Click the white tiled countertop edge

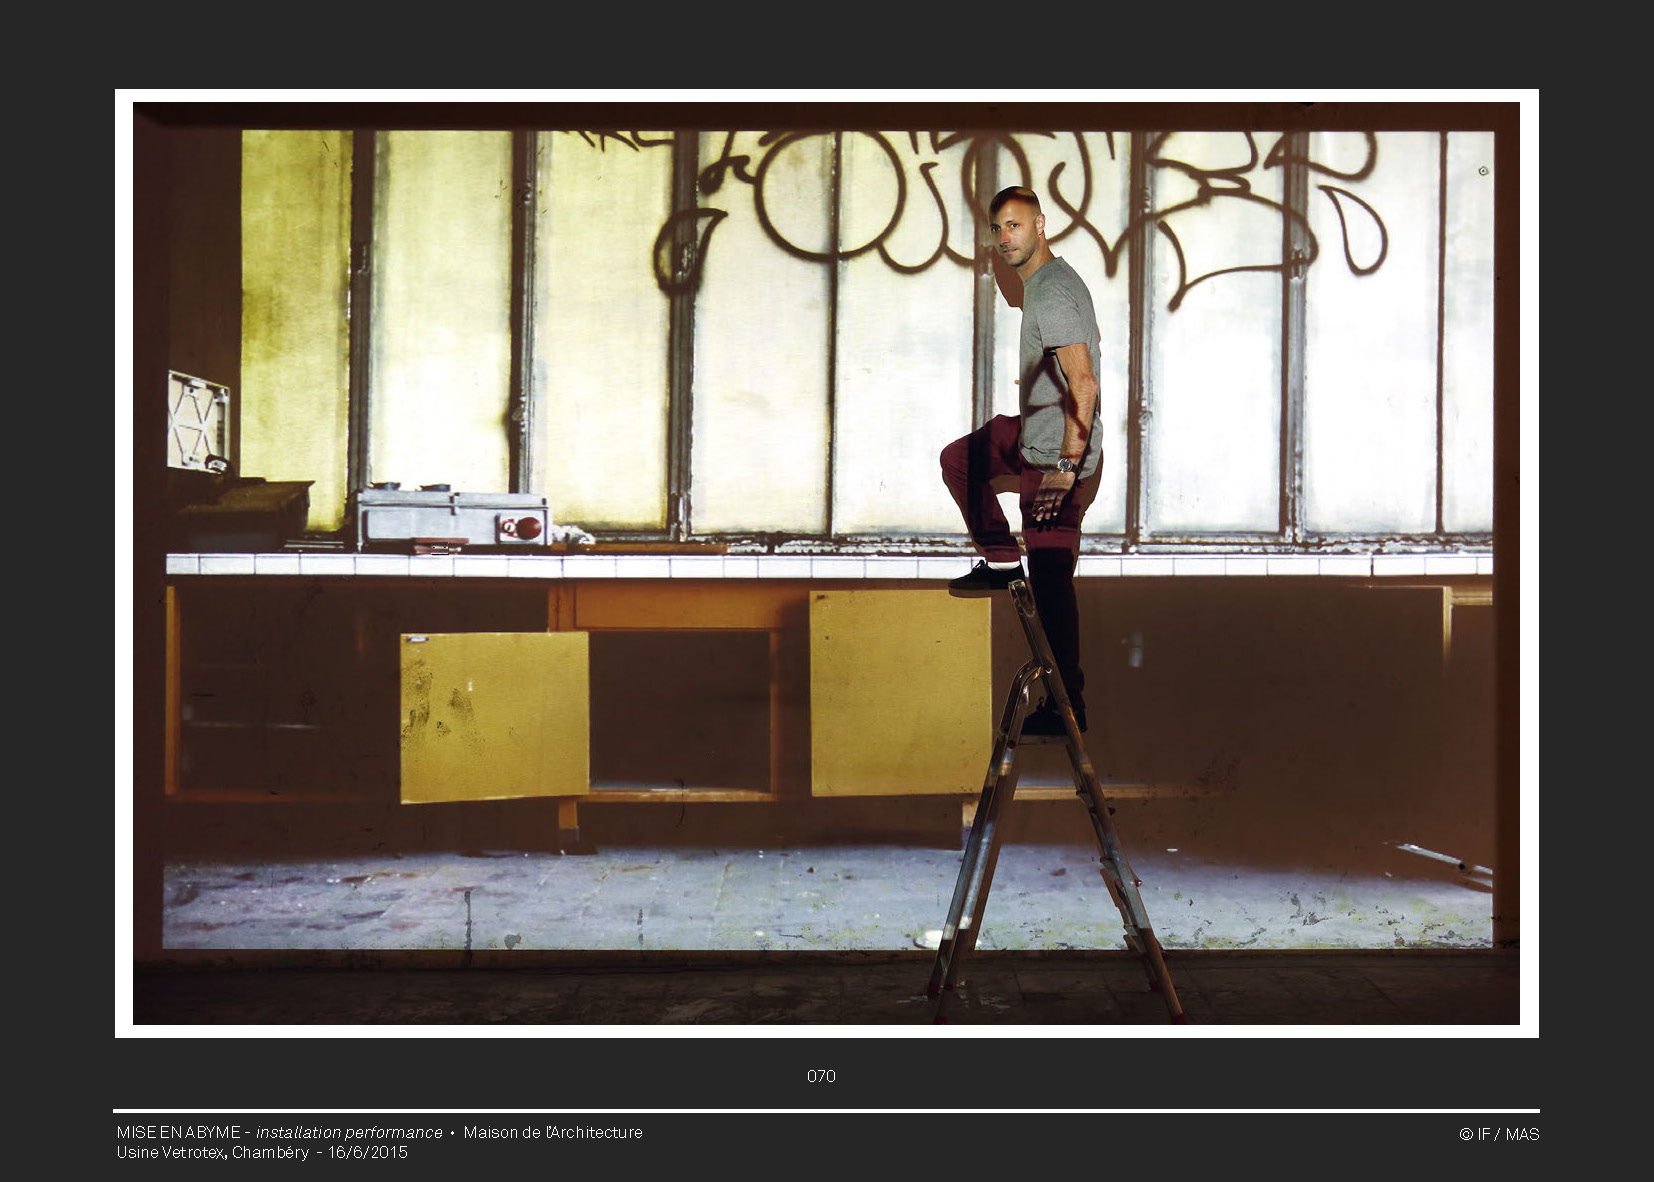(x=700, y=566)
